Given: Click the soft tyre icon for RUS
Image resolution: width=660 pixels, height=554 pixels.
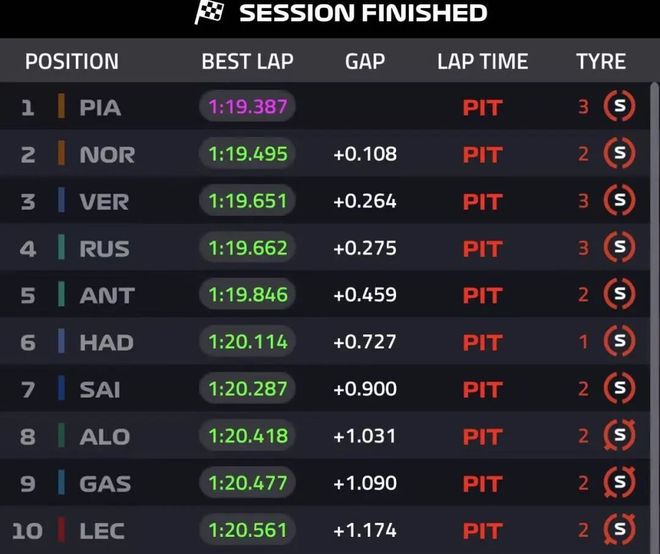Looking at the screenshot, I should (619, 248).
